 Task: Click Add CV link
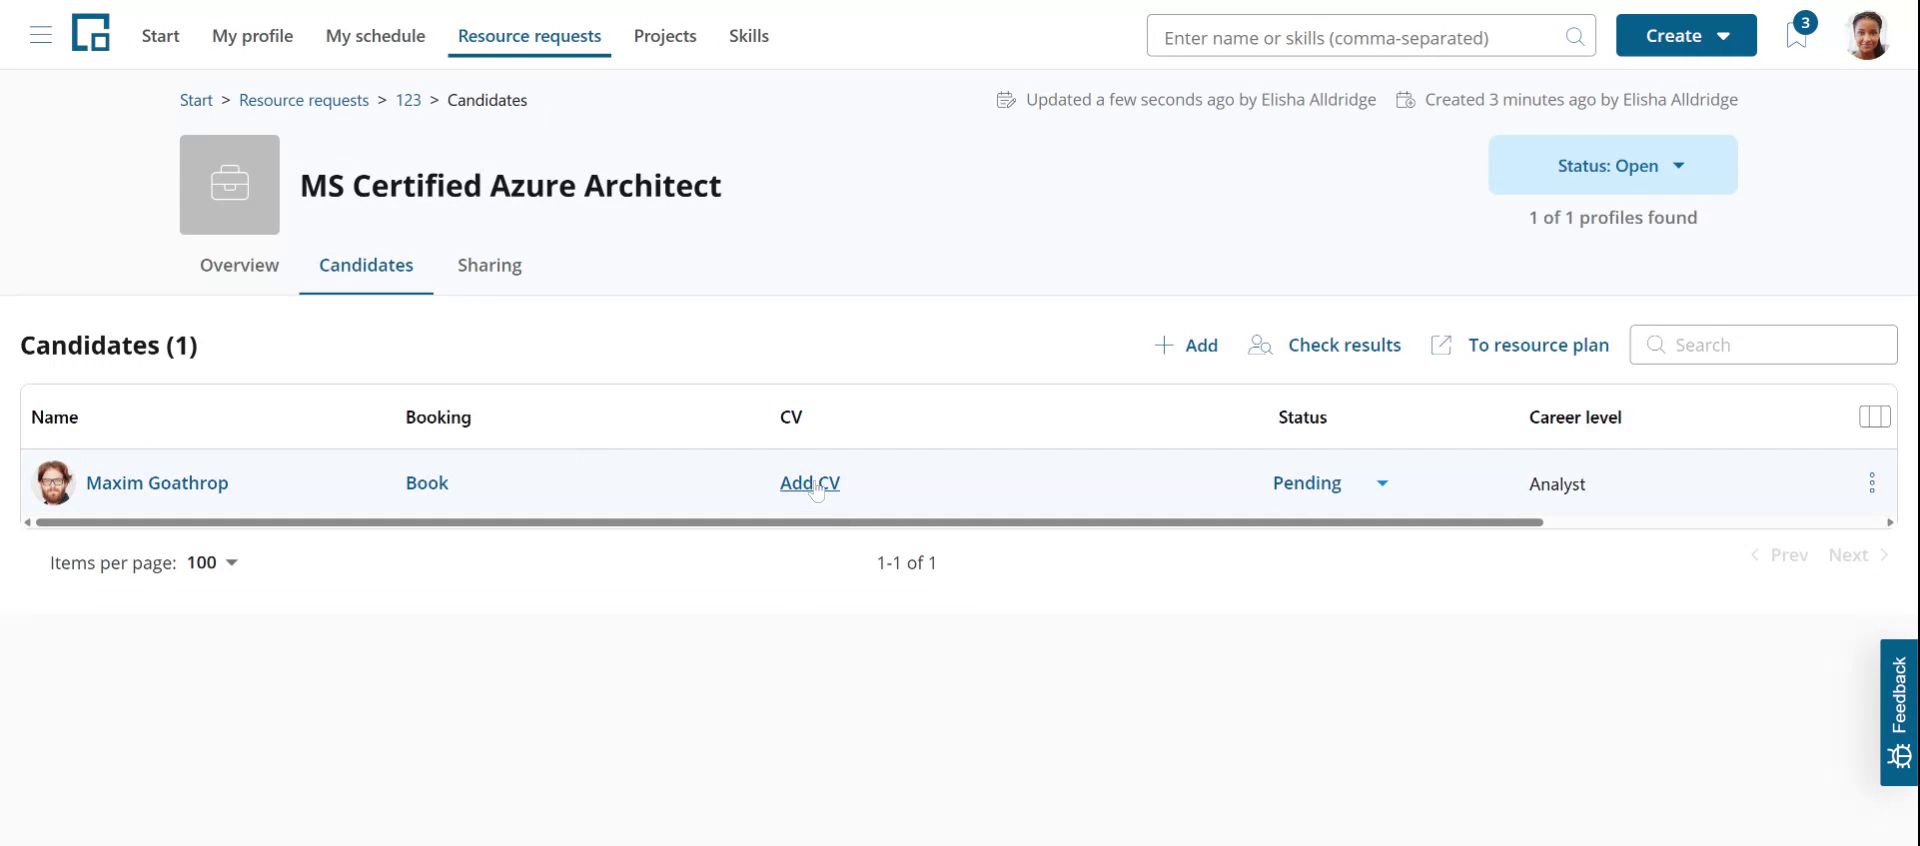810,483
